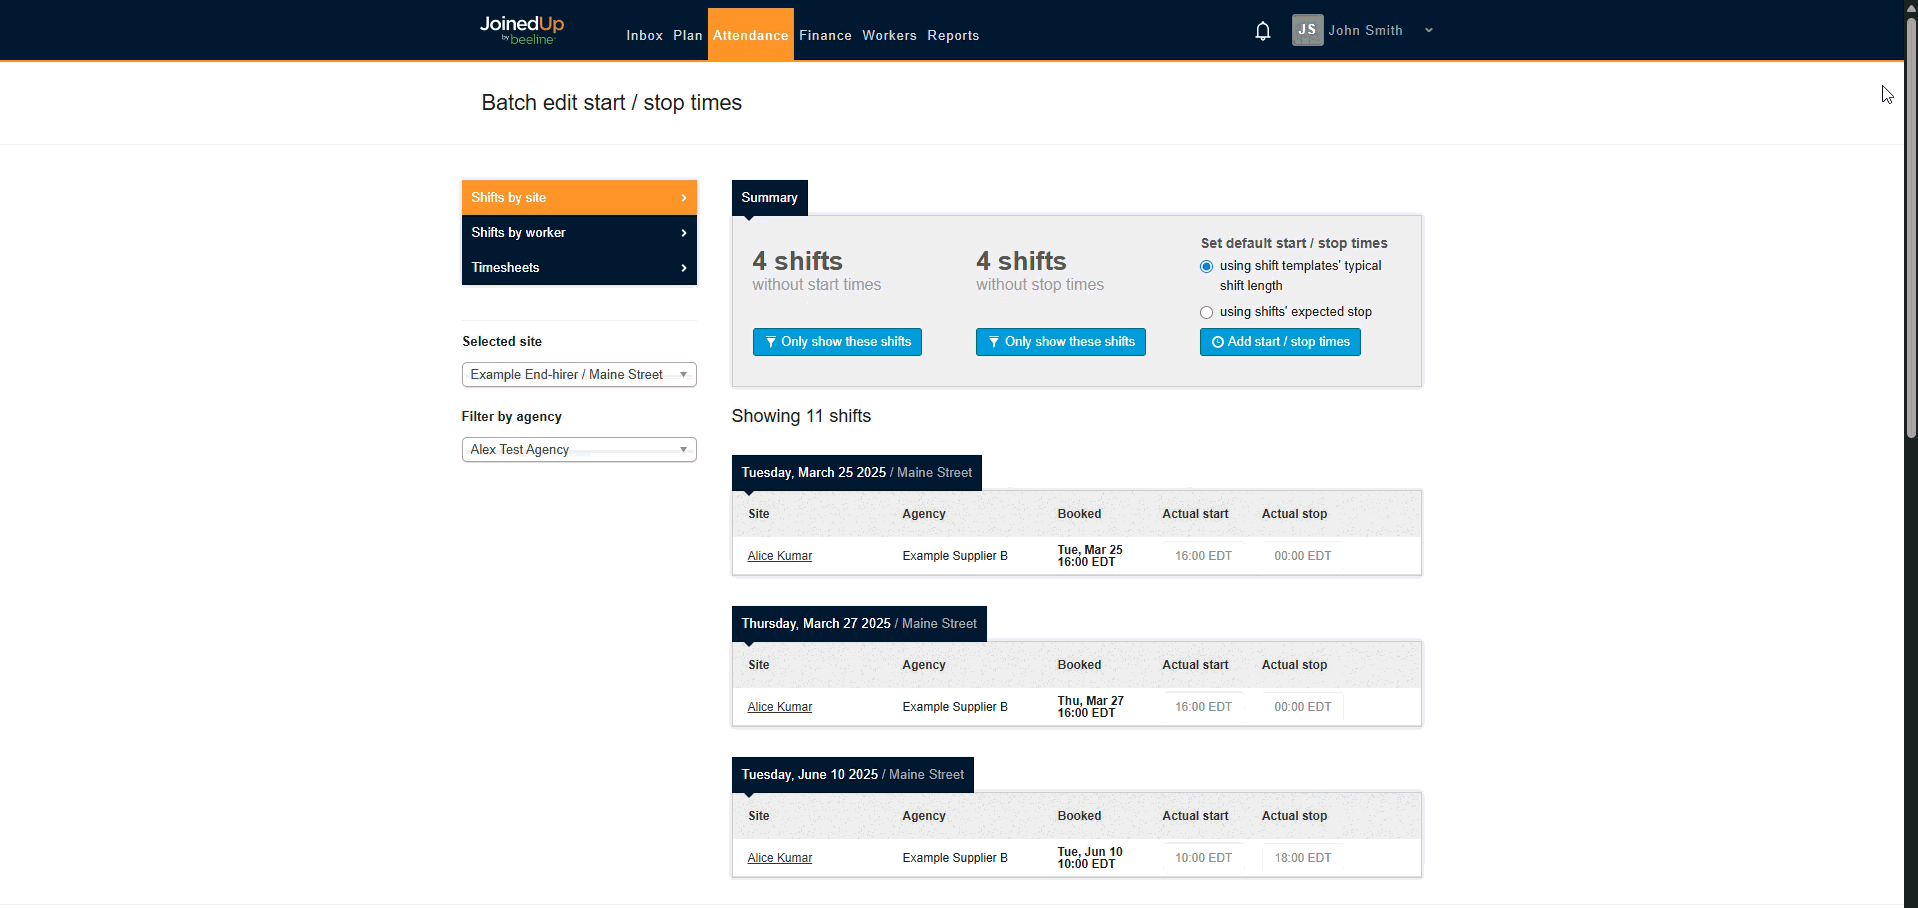Go to the Finance tab
This screenshot has height=908, width=1918.
click(x=825, y=35)
